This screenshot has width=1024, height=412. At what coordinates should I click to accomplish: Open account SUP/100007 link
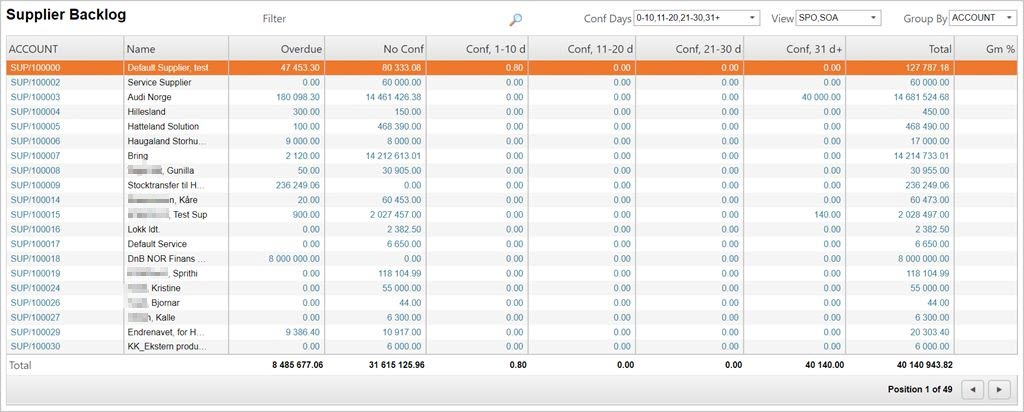[x=35, y=156]
